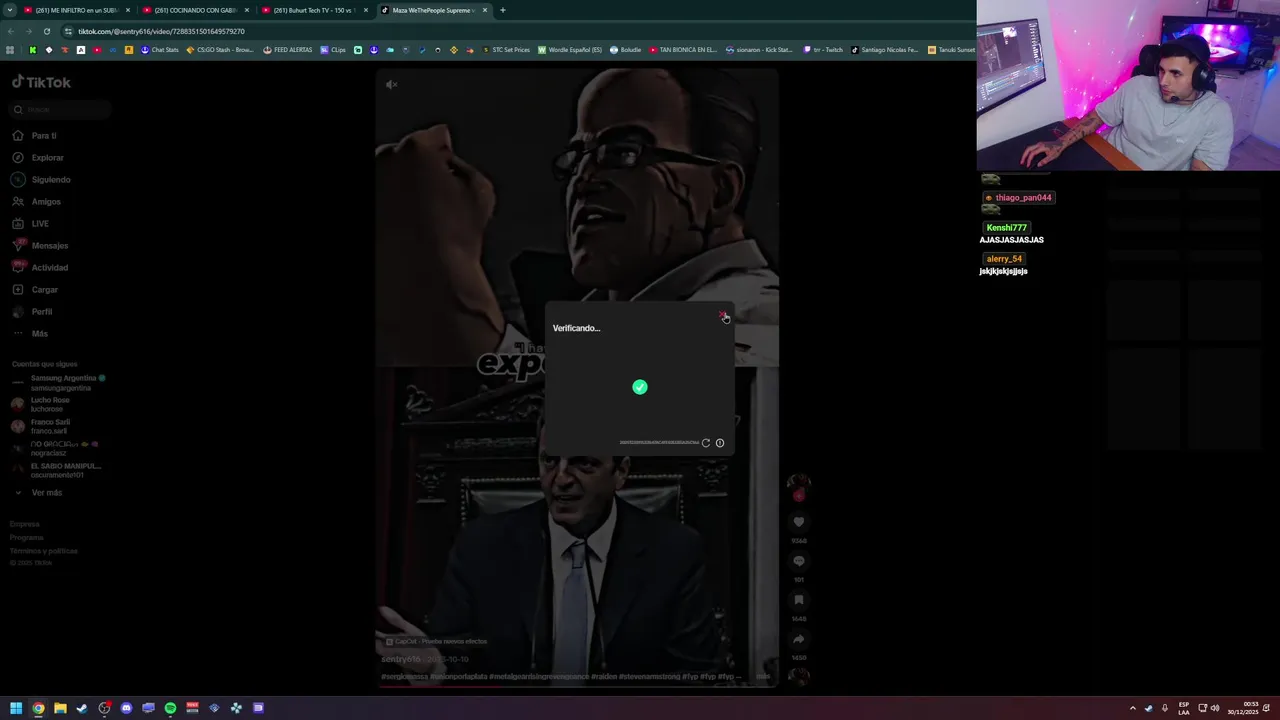Open the Empresa footer link
Image resolution: width=1280 pixels, height=720 pixels.
point(25,524)
